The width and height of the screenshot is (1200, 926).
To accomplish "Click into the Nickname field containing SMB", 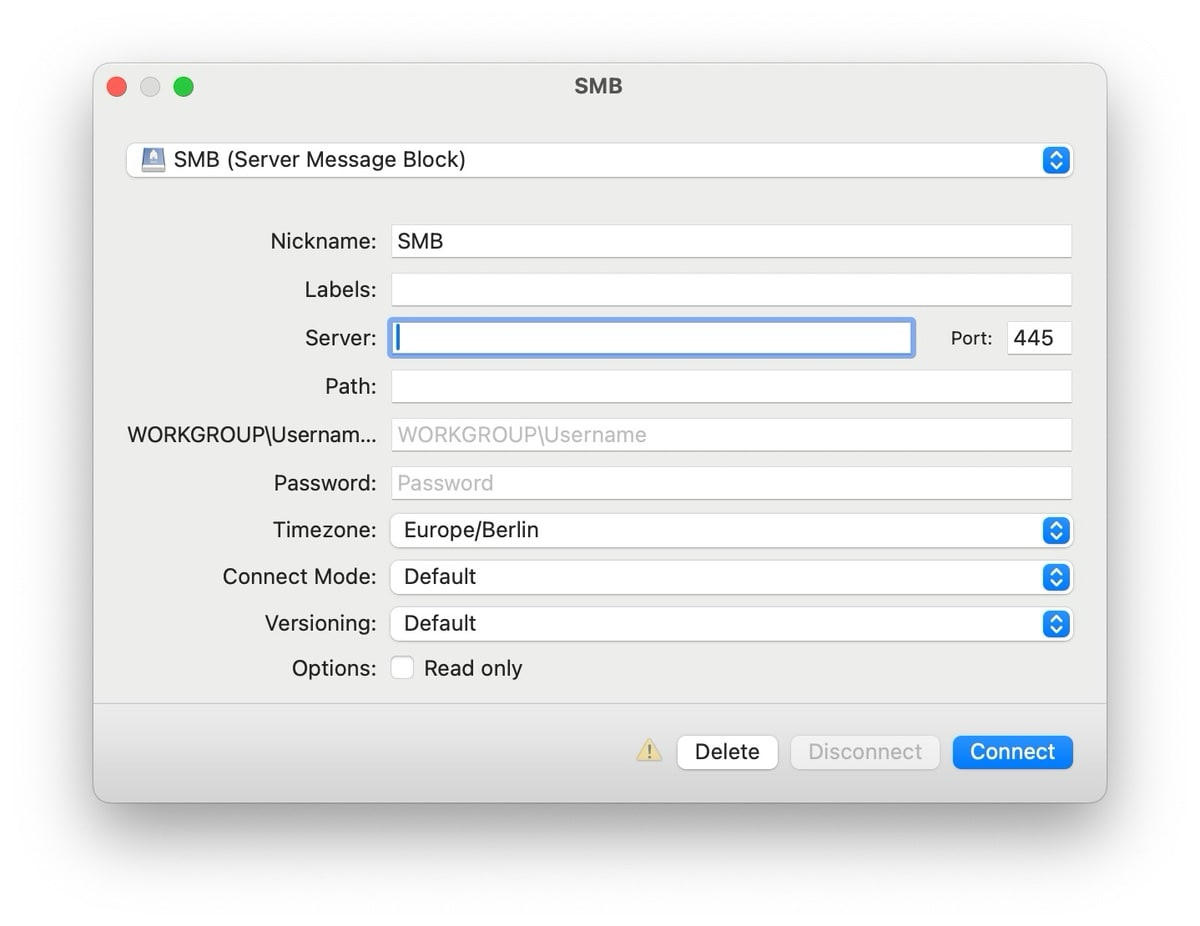I will coord(730,241).
